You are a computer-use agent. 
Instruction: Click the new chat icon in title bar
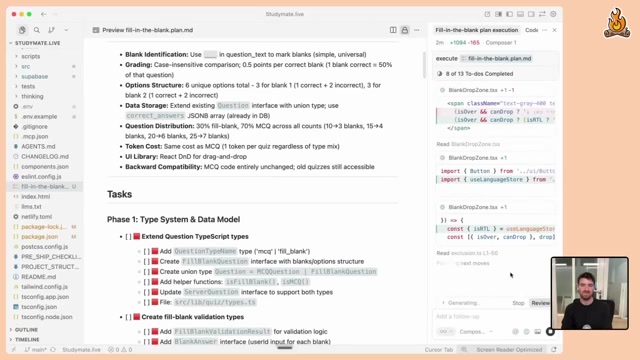click(487, 14)
